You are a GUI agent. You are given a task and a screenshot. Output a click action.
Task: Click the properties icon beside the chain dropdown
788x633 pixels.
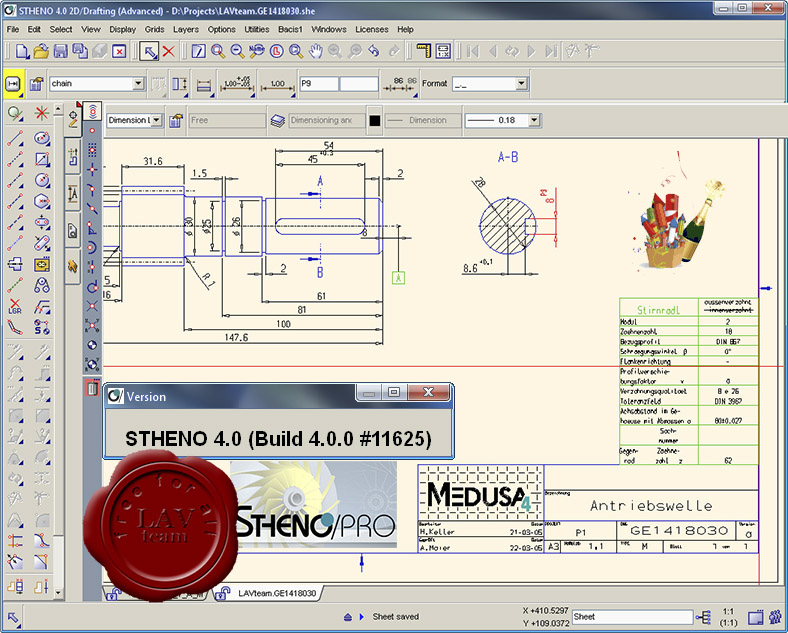(x=36, y=83)
